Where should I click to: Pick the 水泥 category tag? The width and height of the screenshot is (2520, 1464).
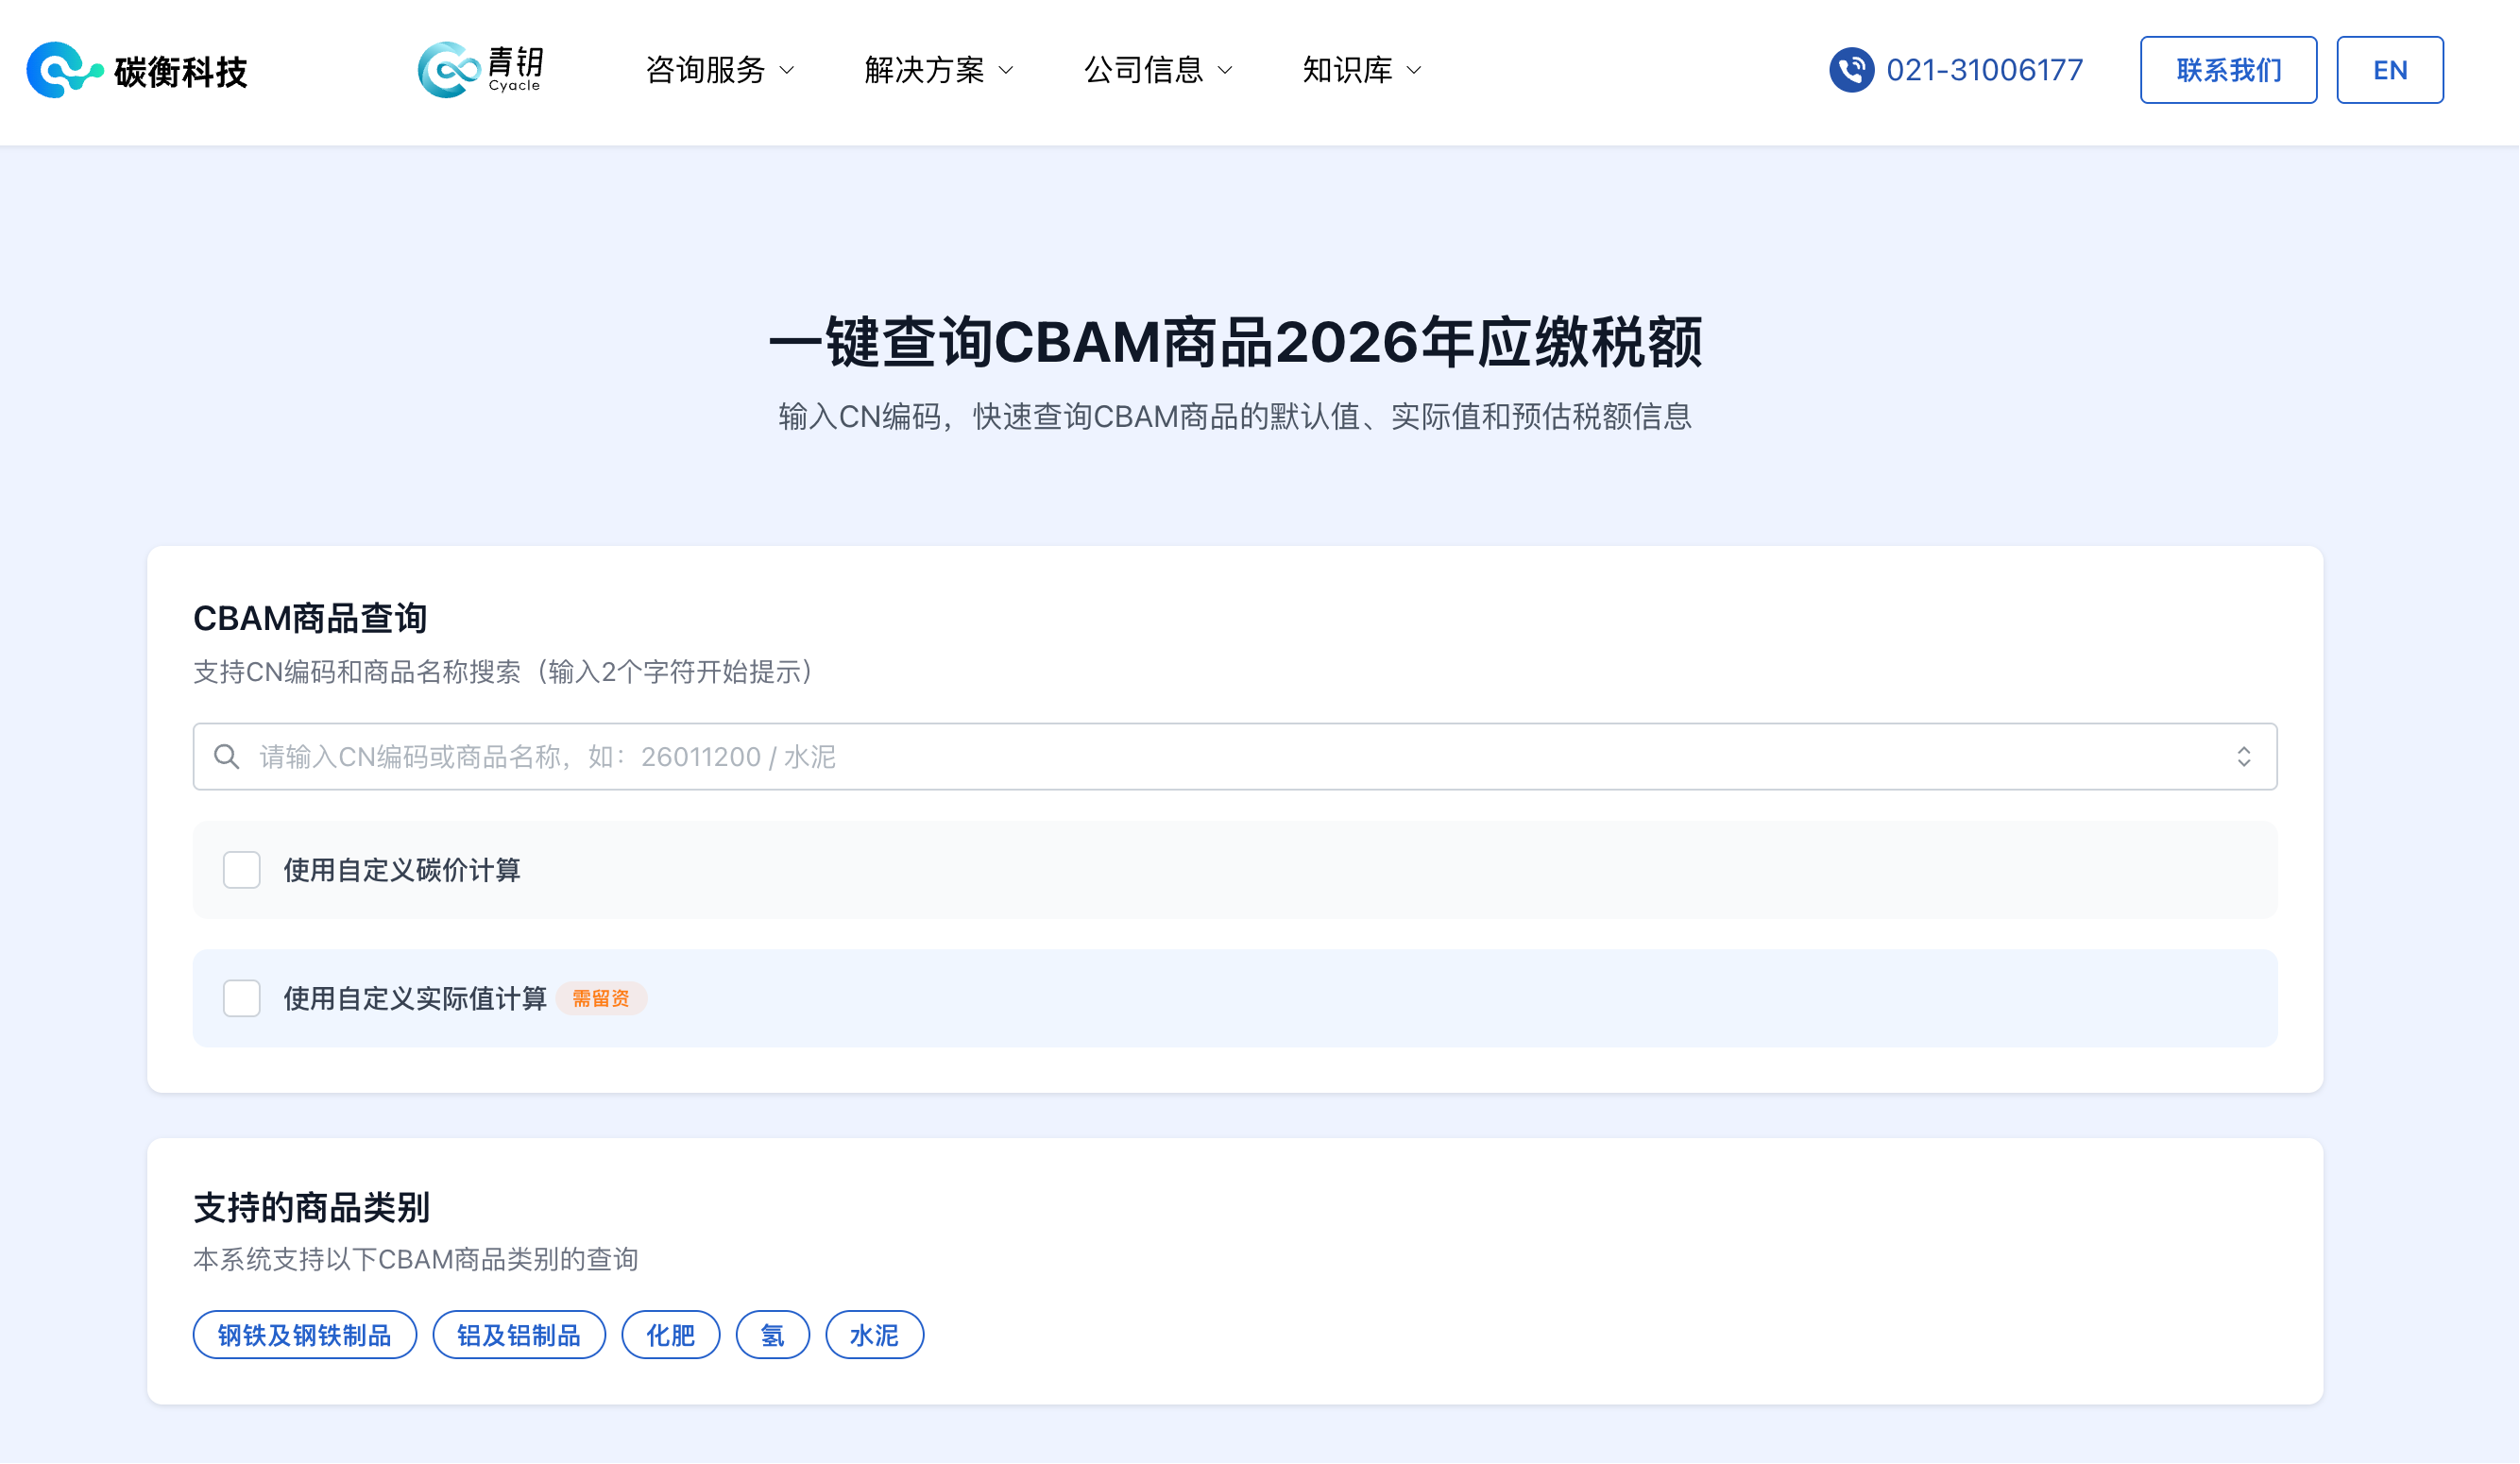[874, 1335]
